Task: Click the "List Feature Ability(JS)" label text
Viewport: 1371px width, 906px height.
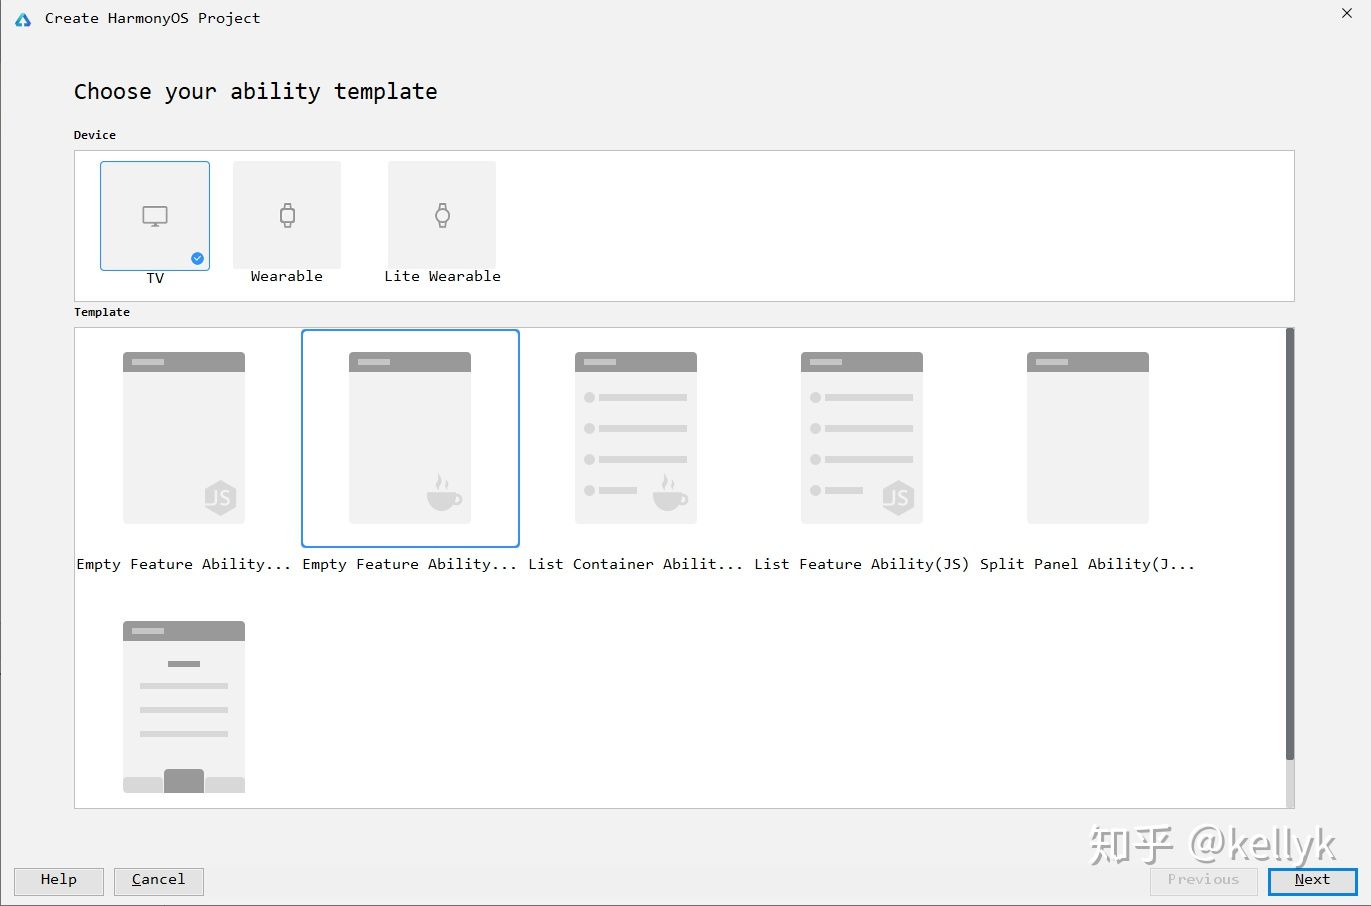Action: point(862,564)
